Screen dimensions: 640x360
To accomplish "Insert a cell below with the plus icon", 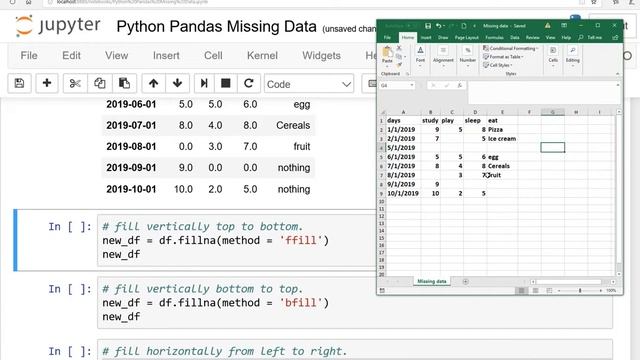I will (x=47, y=84).
